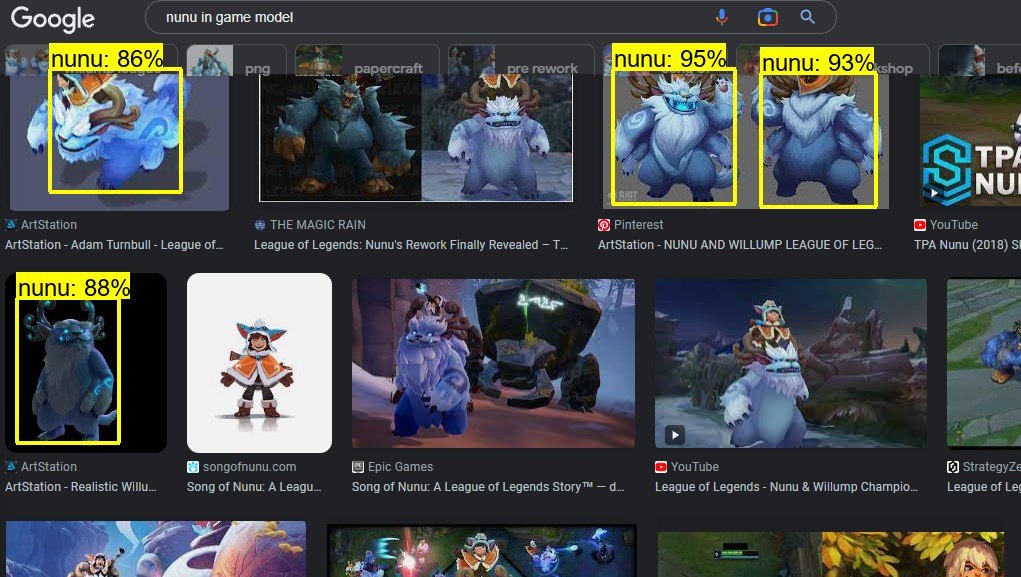Screen dimensions: 1021x577
Task: Click 'League of Legends: Nunu's Rework Finally Revealed' link
Action: pyautogui.click(x=411, y=245)
